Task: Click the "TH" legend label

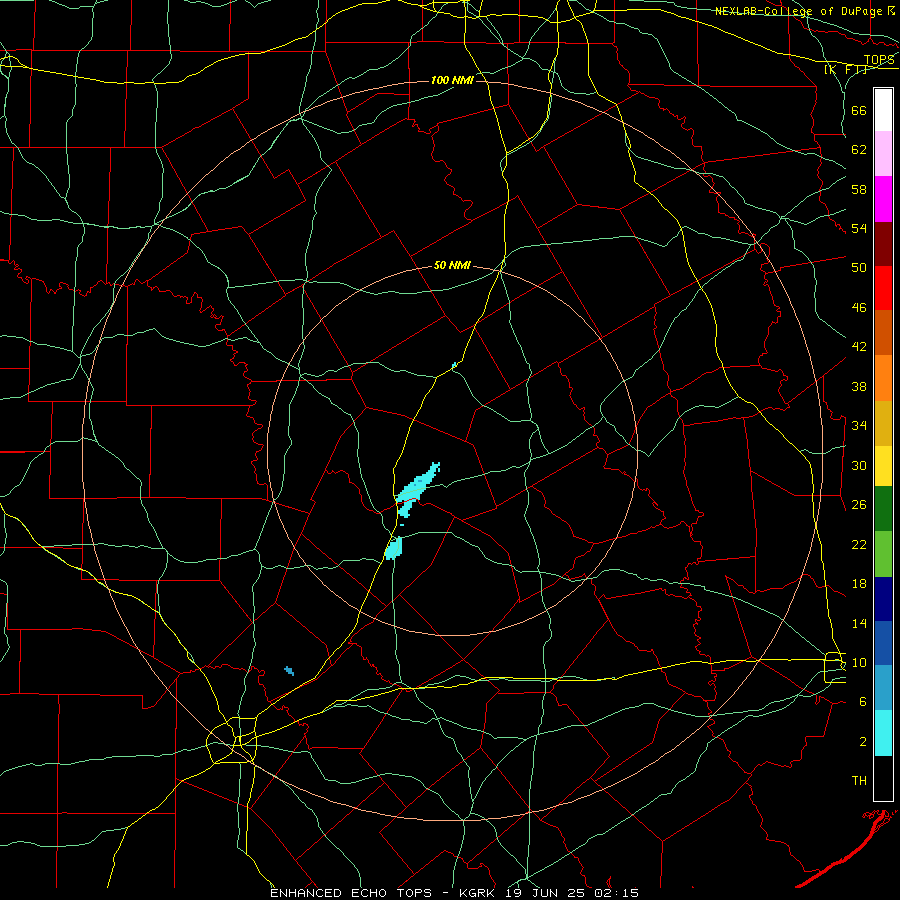Action: [x=859, y=781]
